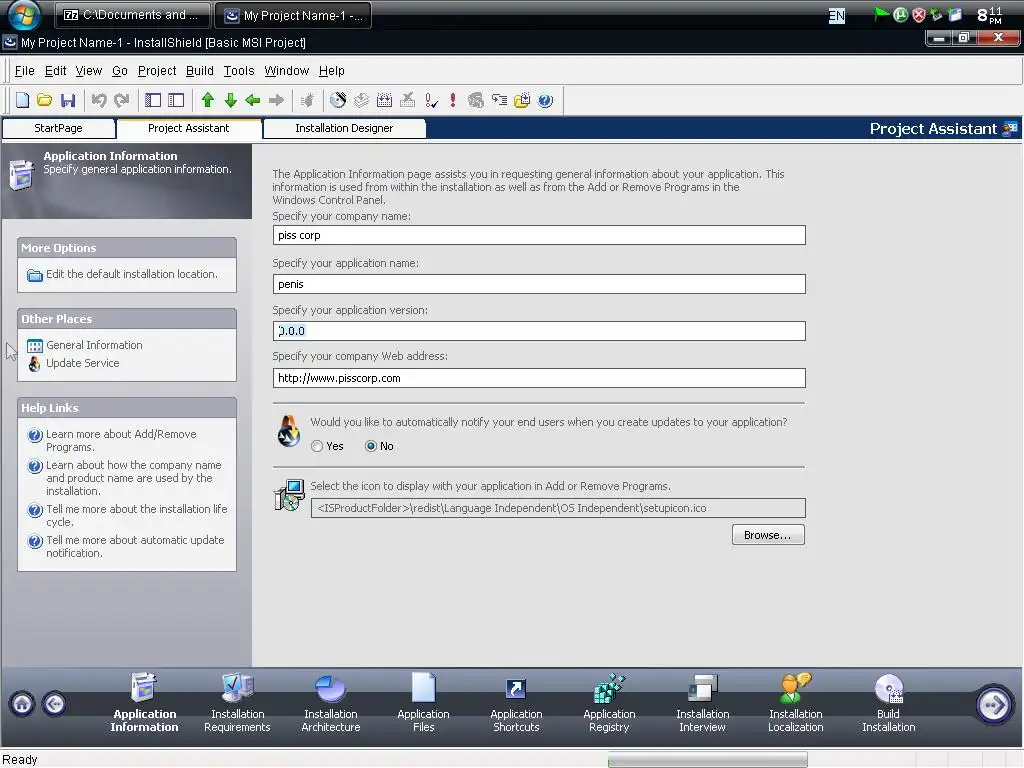Move up with the green up arrow

coord(208,100)
